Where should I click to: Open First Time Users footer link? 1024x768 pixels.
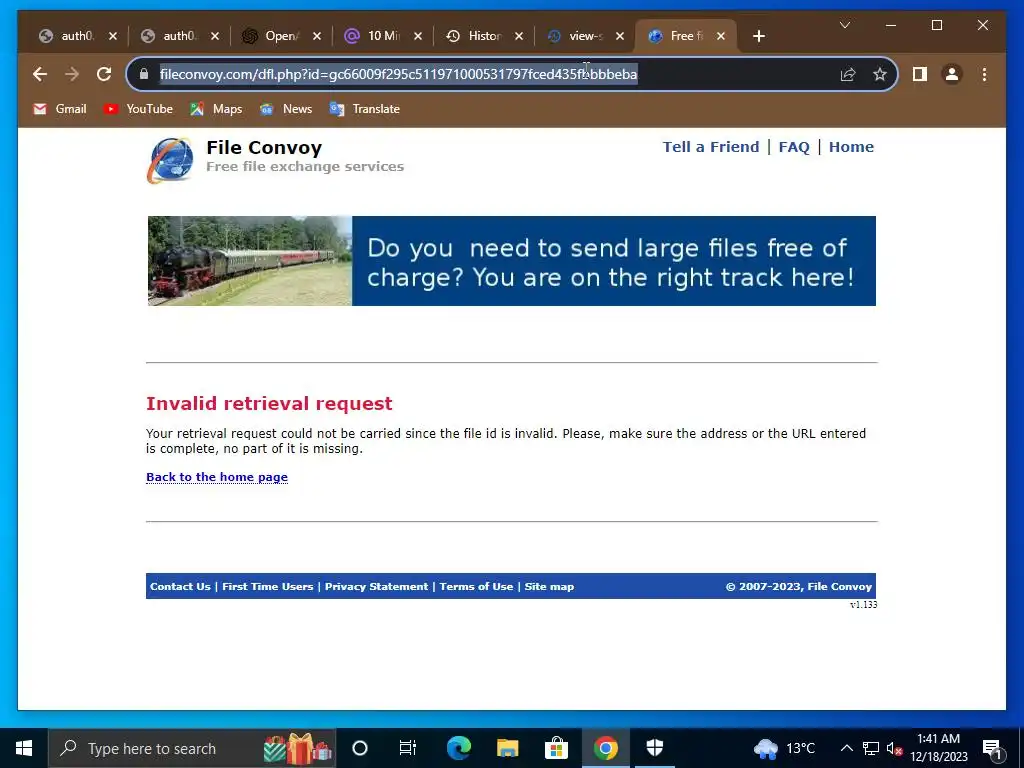(x=268, y=586)
